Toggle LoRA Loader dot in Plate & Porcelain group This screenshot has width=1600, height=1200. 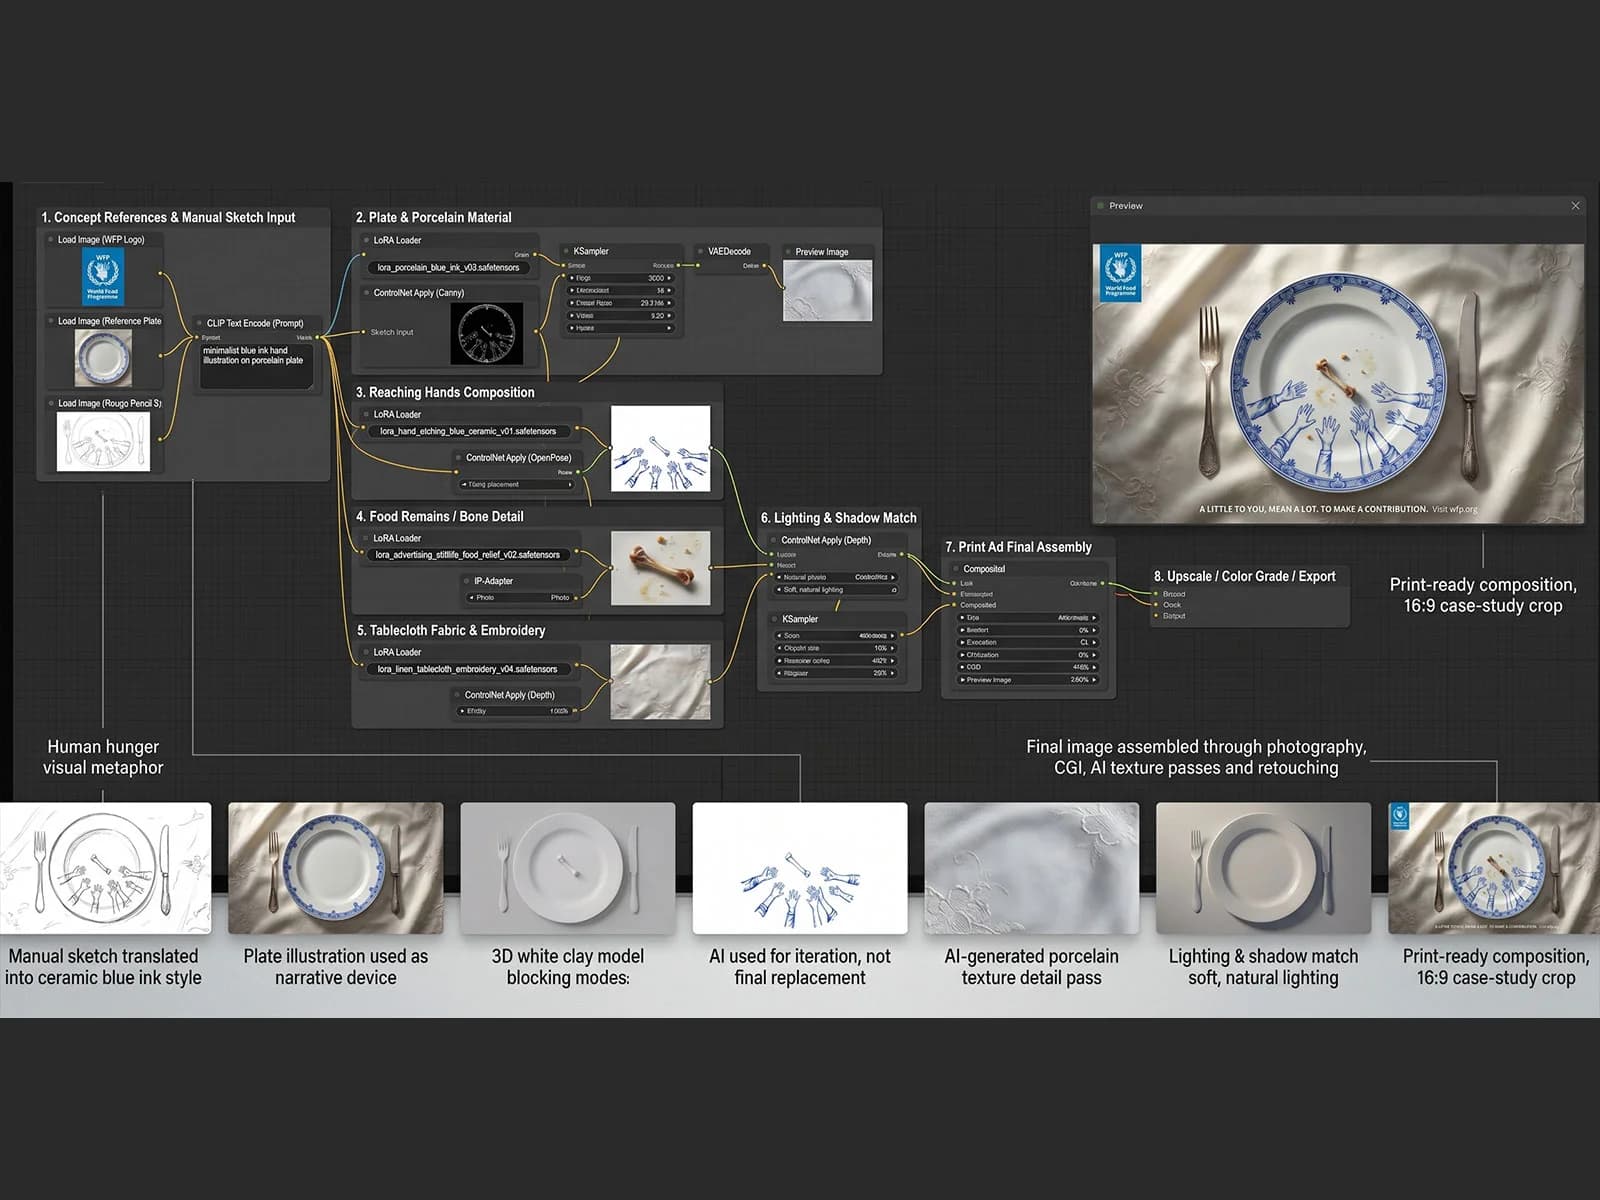366,240
